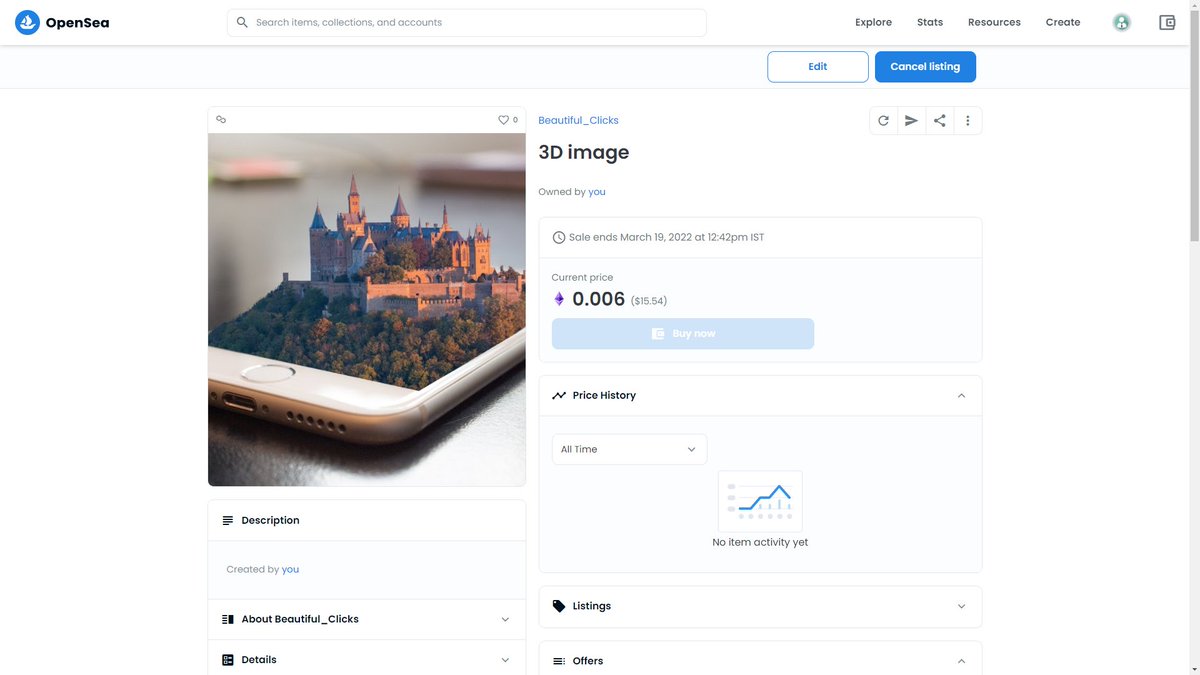Open the account avatar menu
Screen dimensions: 1200x675
coord(1122,22)
